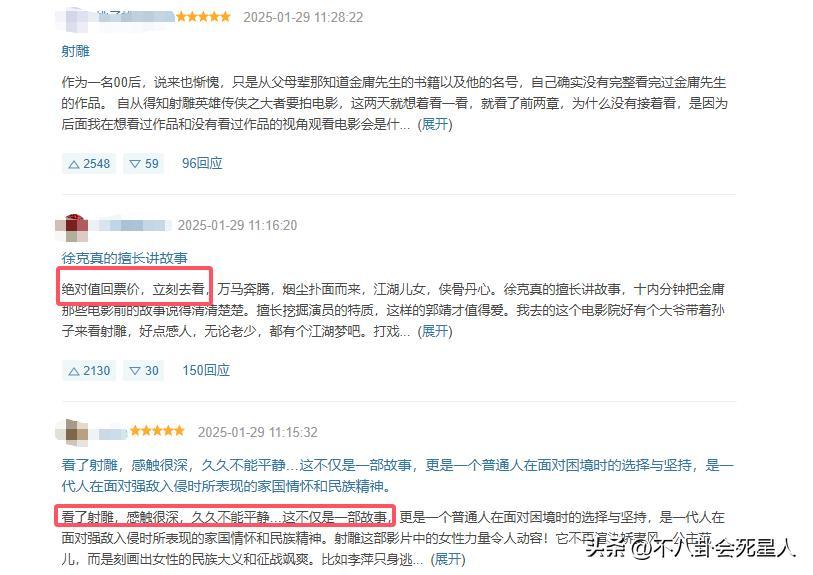Upvote the review with 2548 likes
The image size is (813, 575).
[x=89, y=164]
